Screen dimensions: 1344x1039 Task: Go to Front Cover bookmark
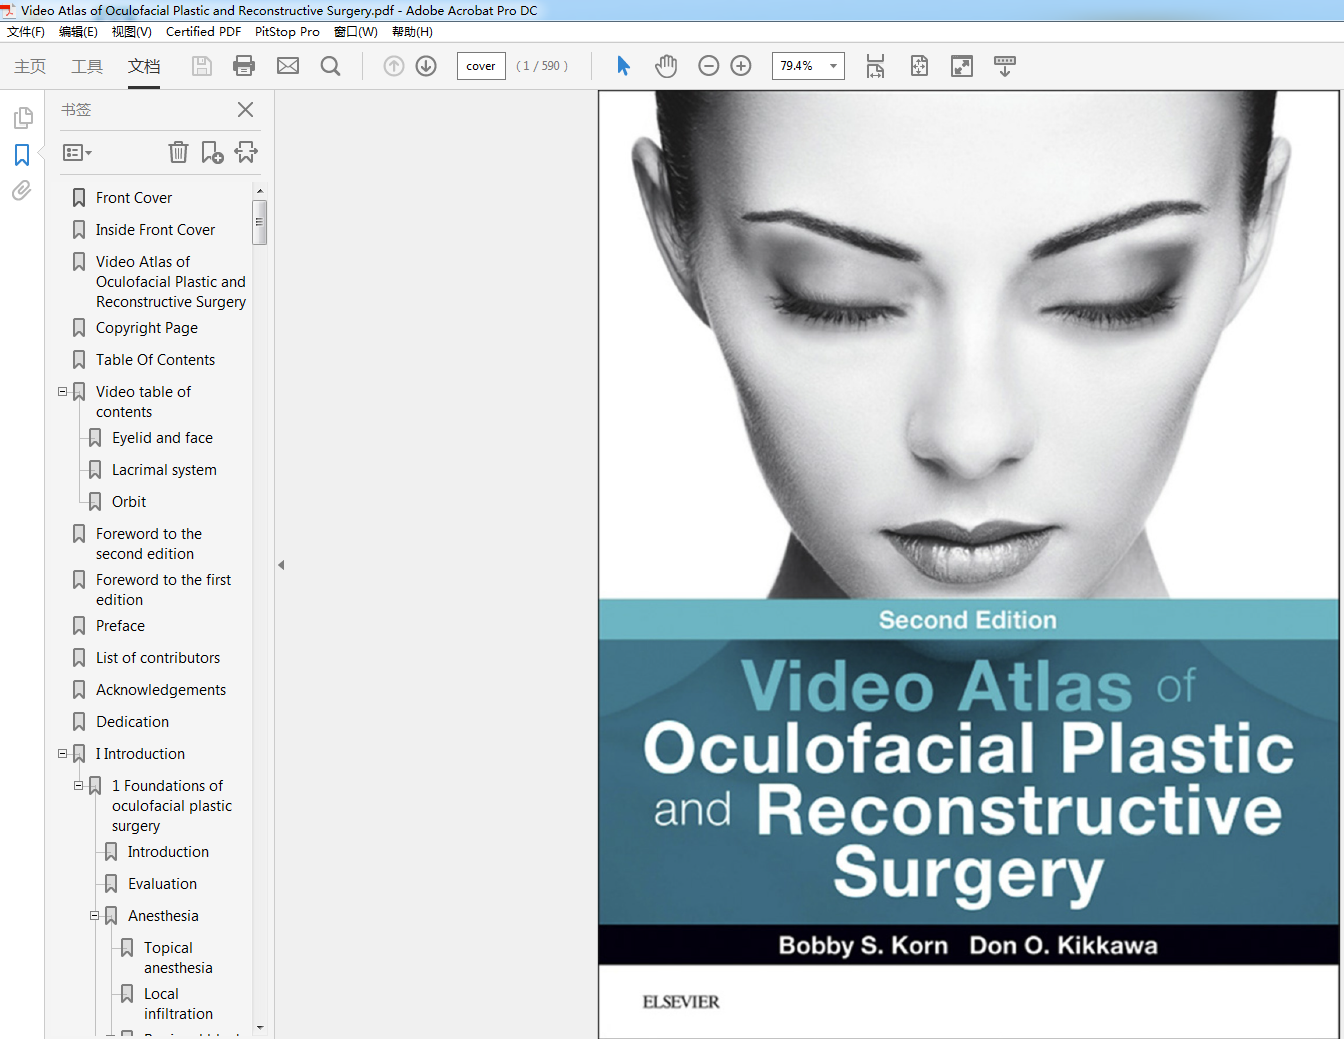[134, 198]
